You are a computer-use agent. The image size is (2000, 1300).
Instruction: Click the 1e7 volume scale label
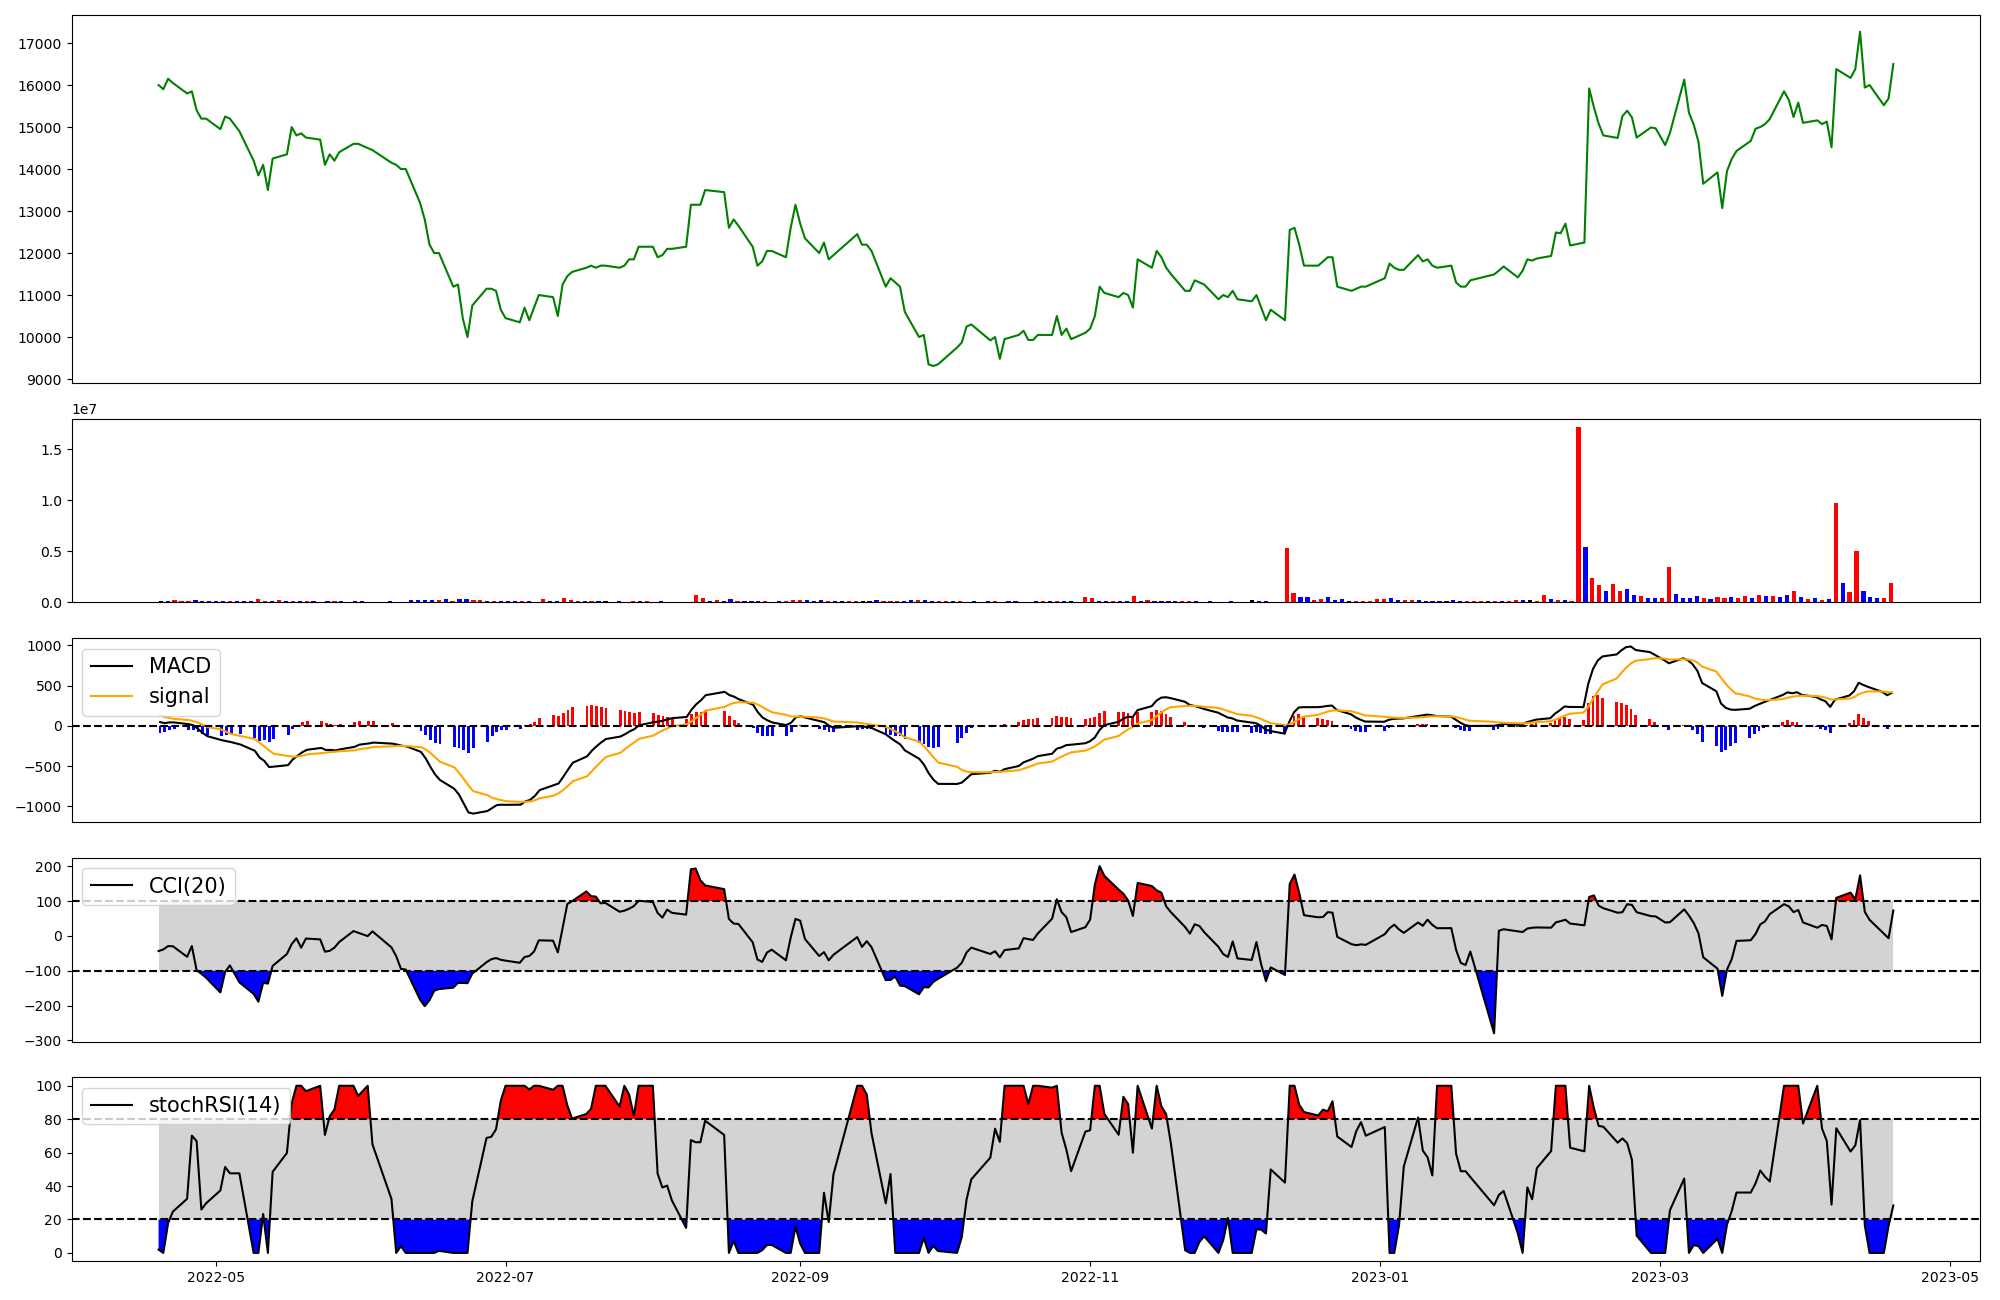point(84,409)
